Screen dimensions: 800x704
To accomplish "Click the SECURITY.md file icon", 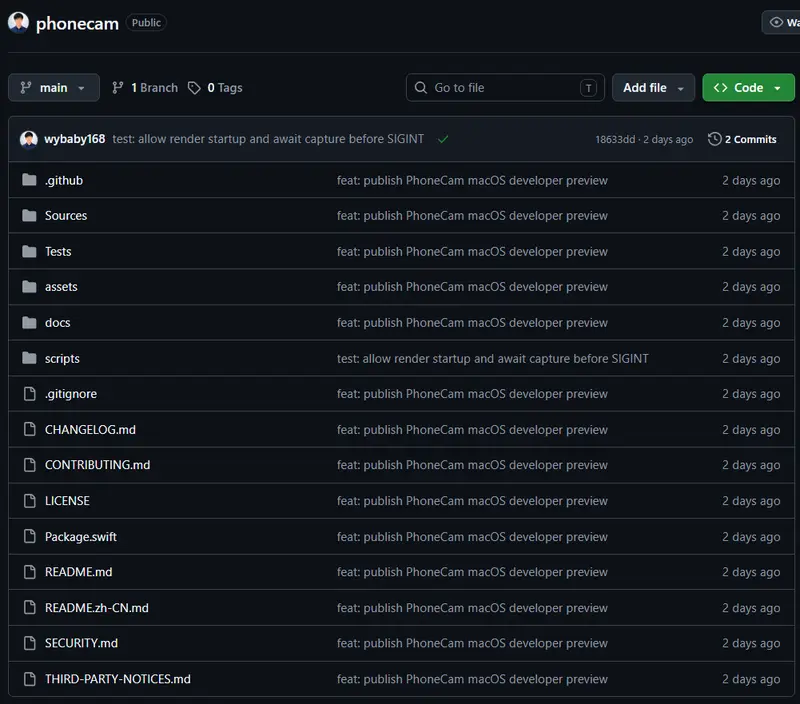I will pos(30,643).
